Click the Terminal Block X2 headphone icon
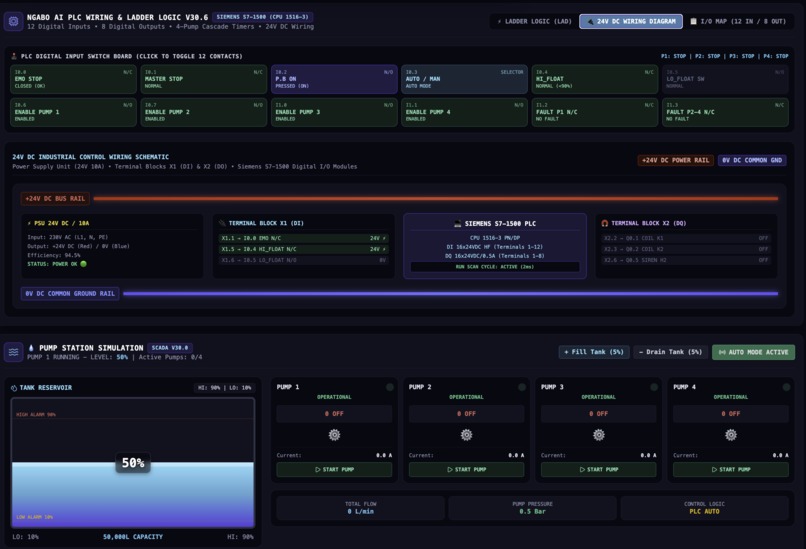806x549 pixels. pyautogui.click(x=604, y=223)
